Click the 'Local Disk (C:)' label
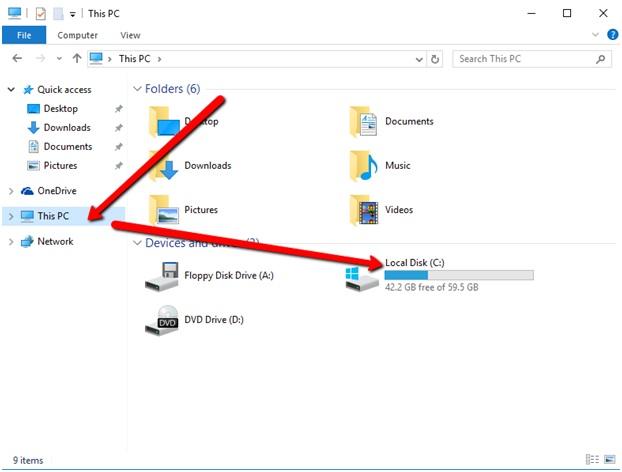The height and width of the screenshot is (472, 622). click(x=415, y=263)
